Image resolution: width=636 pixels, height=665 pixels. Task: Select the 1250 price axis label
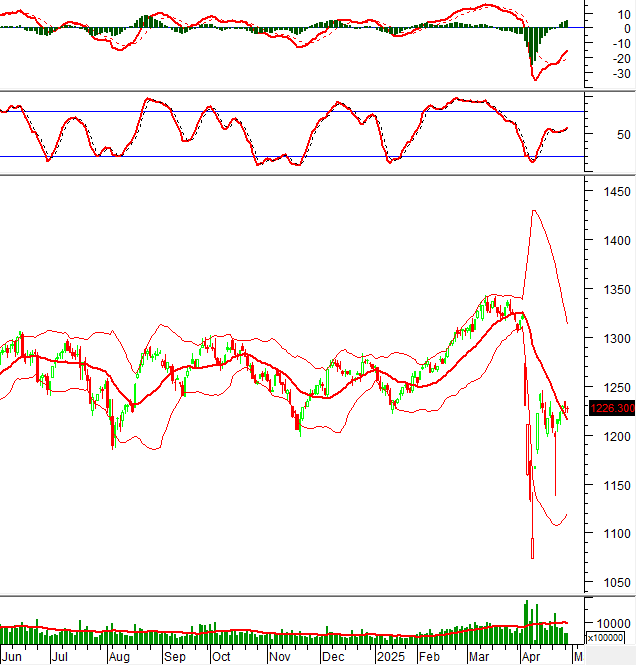[617, 387]
